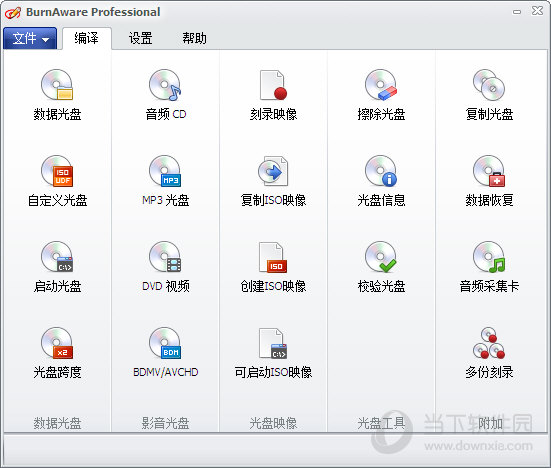Viewport: 551px width, 468px height.
Task: Open the 文件 dropdown menu
Action: tap(30, 38)
